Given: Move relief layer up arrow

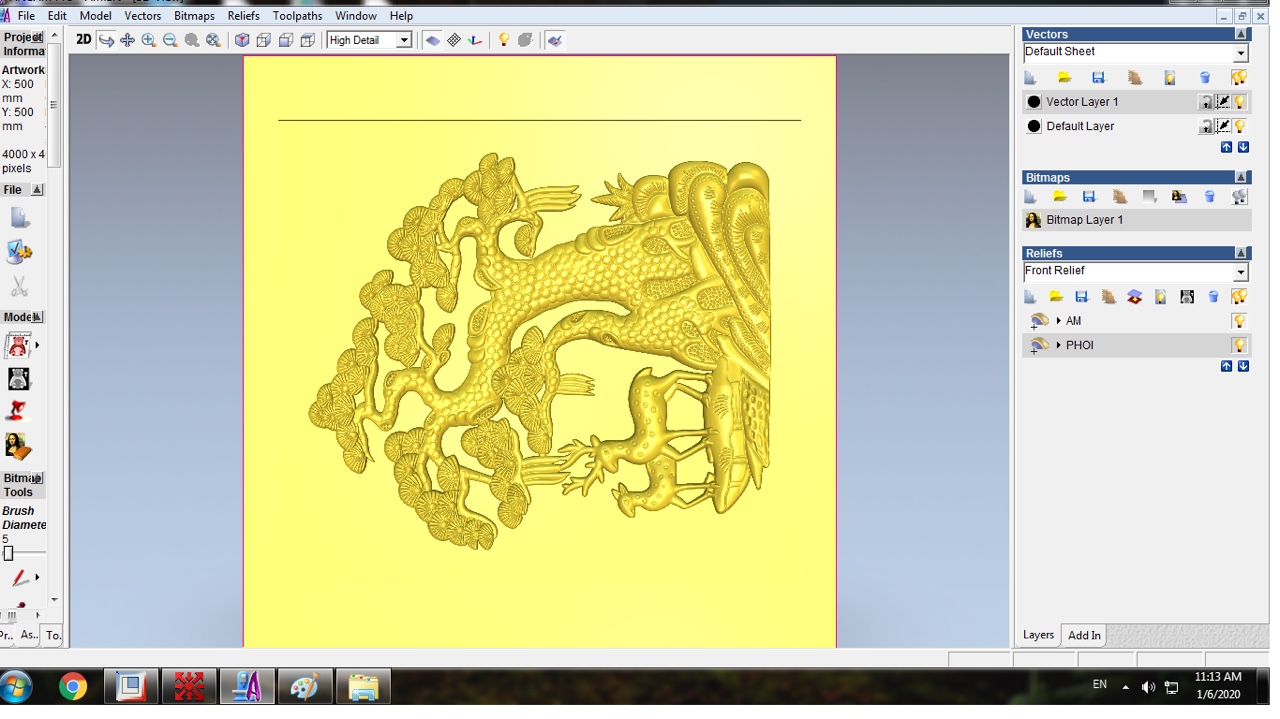Looking at the screenshot, I should click(1227, 367).
